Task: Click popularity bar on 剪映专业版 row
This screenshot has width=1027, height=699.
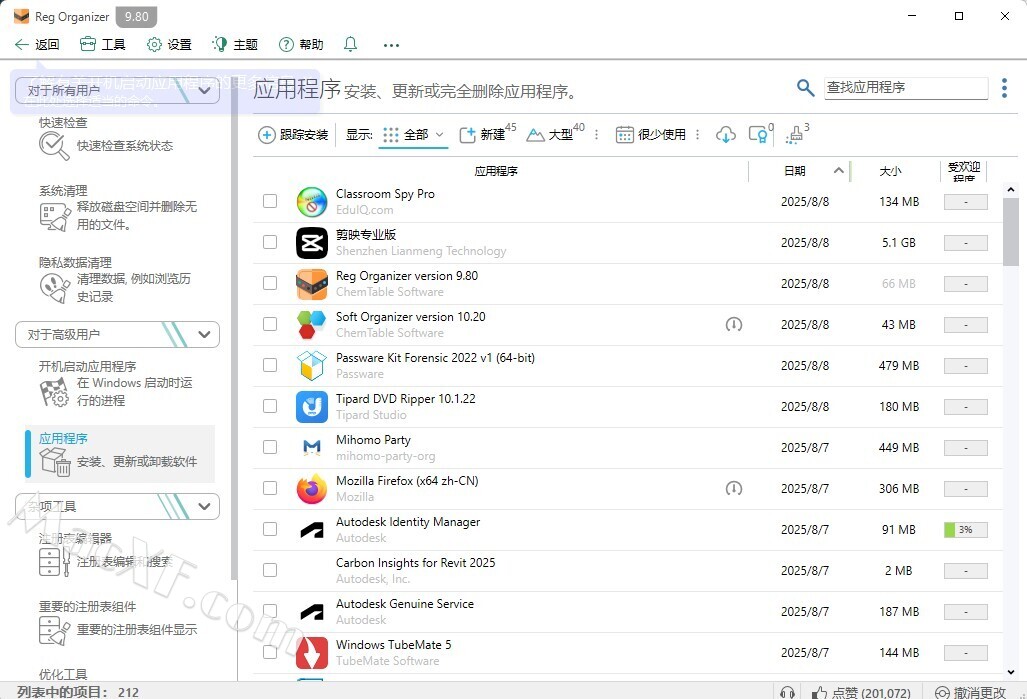Action: point(965,243)
